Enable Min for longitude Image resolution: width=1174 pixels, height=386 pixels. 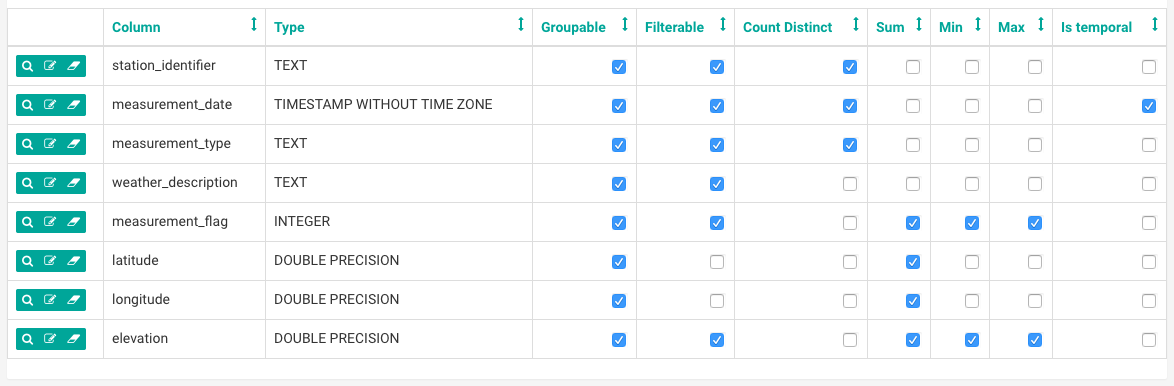click(x=972, y=301)
